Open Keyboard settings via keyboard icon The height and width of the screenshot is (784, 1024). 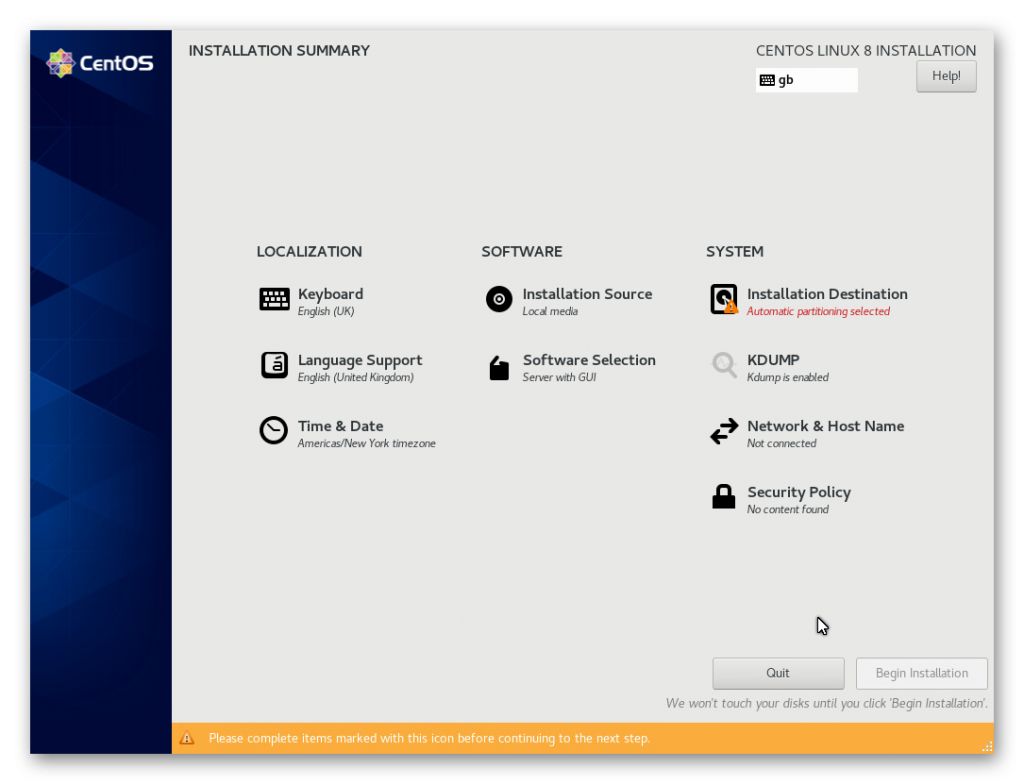(x=274, y=300)
